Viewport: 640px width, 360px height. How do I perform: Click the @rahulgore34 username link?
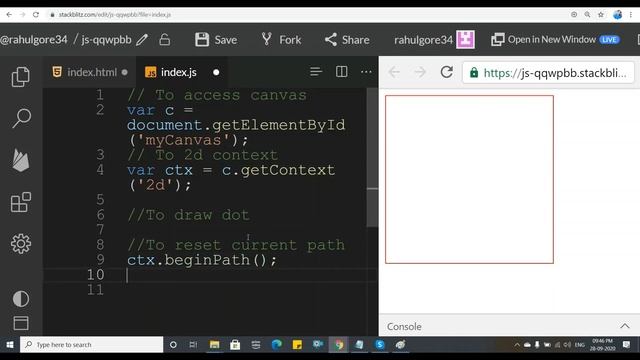pyautogui.click(x=34, y=40)
